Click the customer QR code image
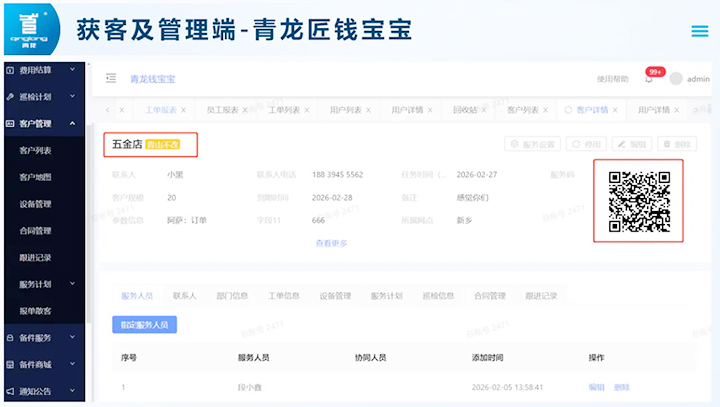The image size is (720, 407). [x=639, y=201]
